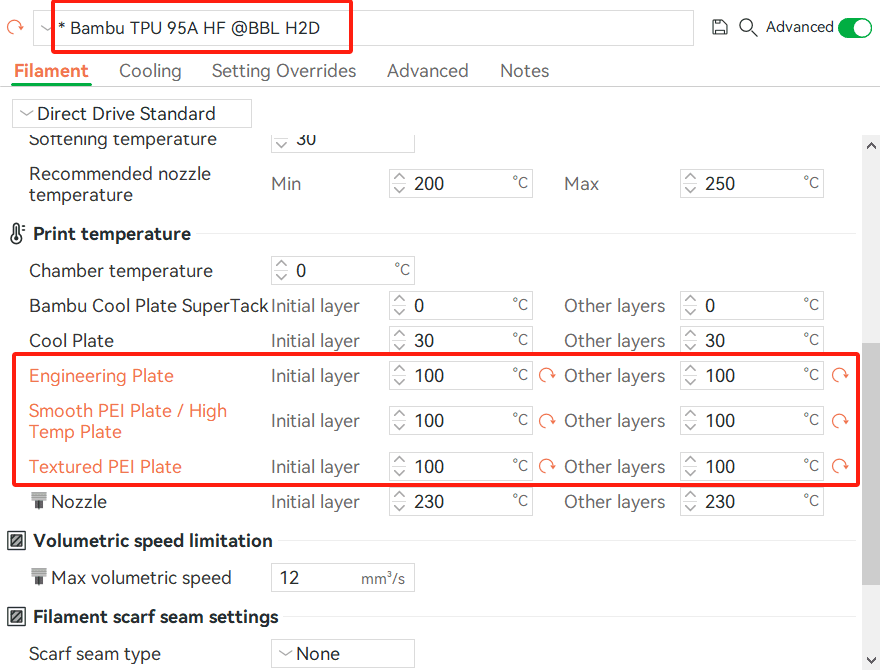This screenshot has height=670, width=880.
Task: Increase Cool Plate initial layer stepper
Action: pos(399,333)
